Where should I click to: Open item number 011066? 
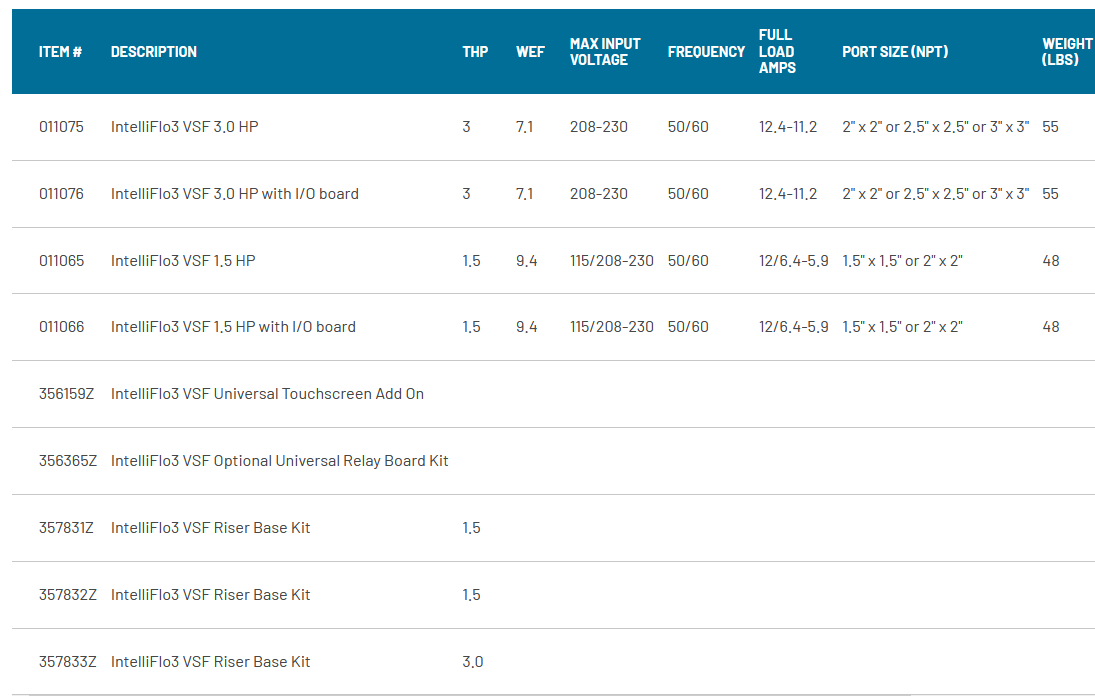coord(61,327)
